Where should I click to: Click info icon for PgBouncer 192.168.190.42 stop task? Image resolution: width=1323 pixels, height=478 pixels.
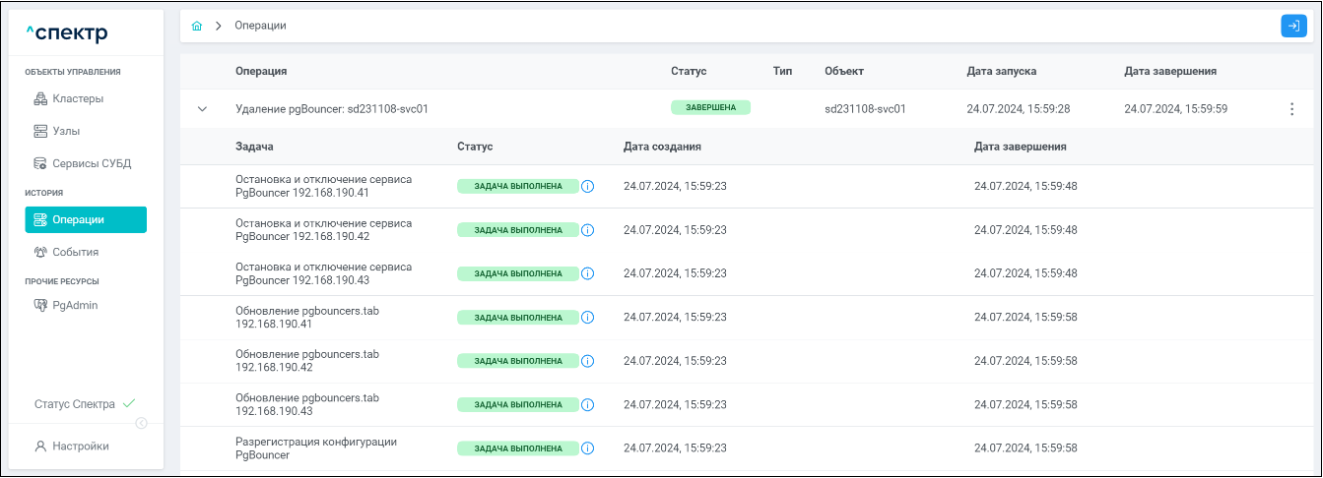588,230
